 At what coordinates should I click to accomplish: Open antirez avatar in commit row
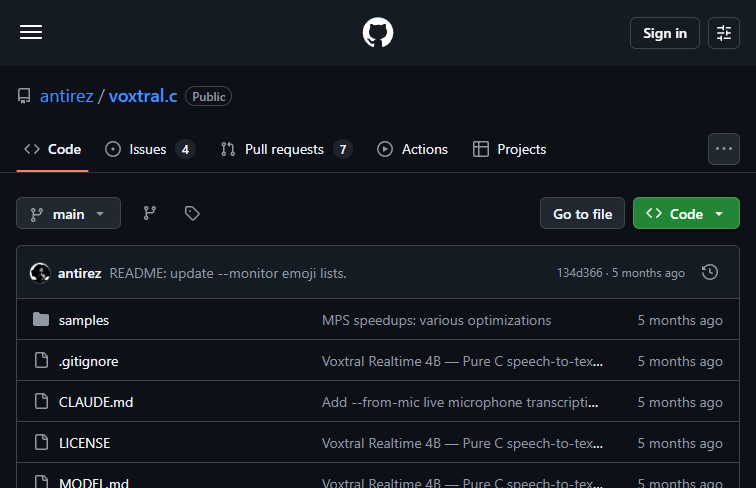[x=40, y=273]
